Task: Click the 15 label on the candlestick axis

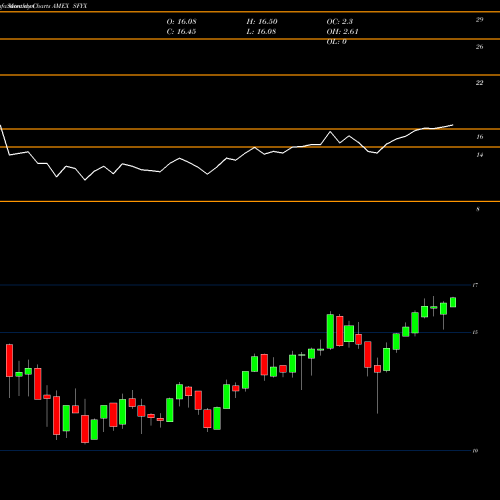Action: point(475,332)
